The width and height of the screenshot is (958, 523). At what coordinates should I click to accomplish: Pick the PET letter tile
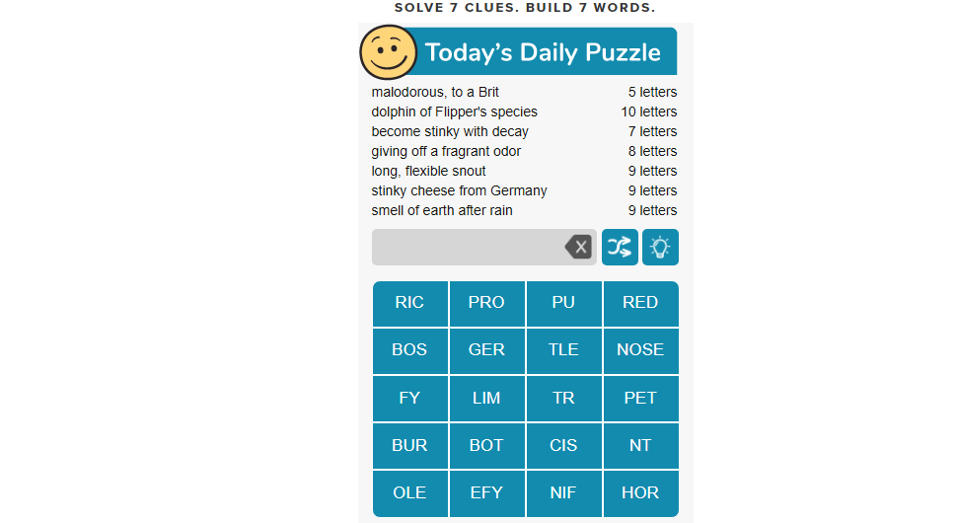(x=640, y=398)
